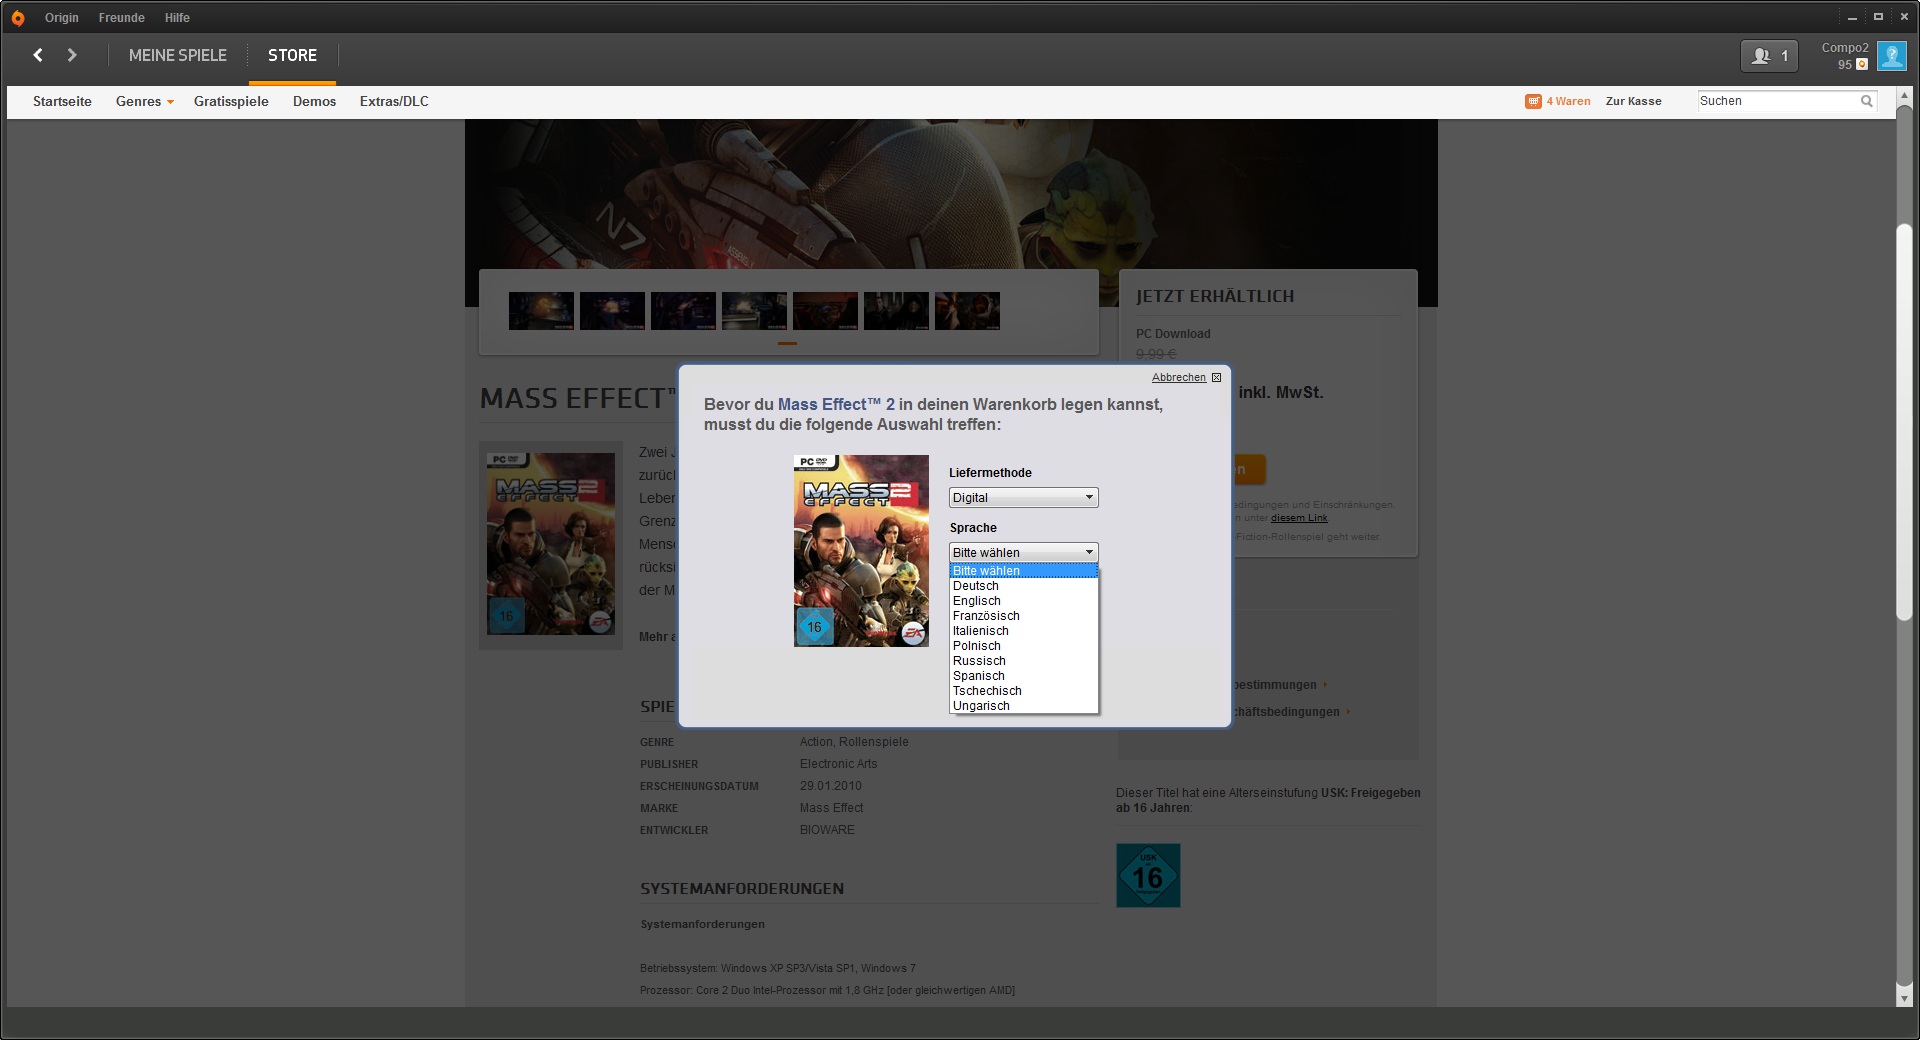Expand the Genres dropdown

tap(145, 101)
